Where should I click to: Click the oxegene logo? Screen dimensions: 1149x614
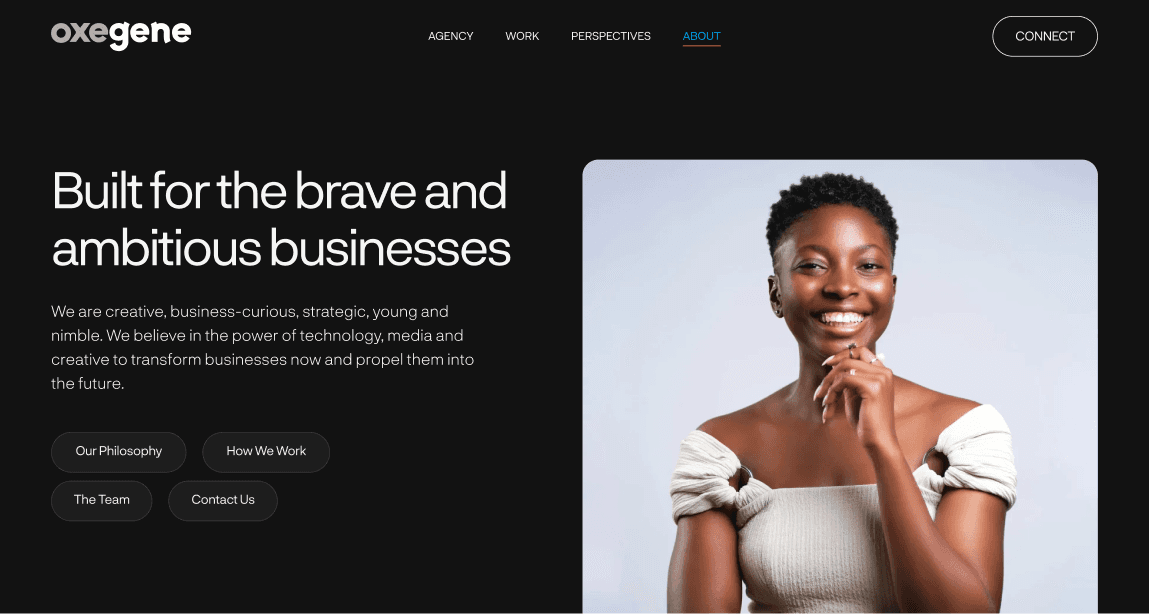tap(121, 34)
